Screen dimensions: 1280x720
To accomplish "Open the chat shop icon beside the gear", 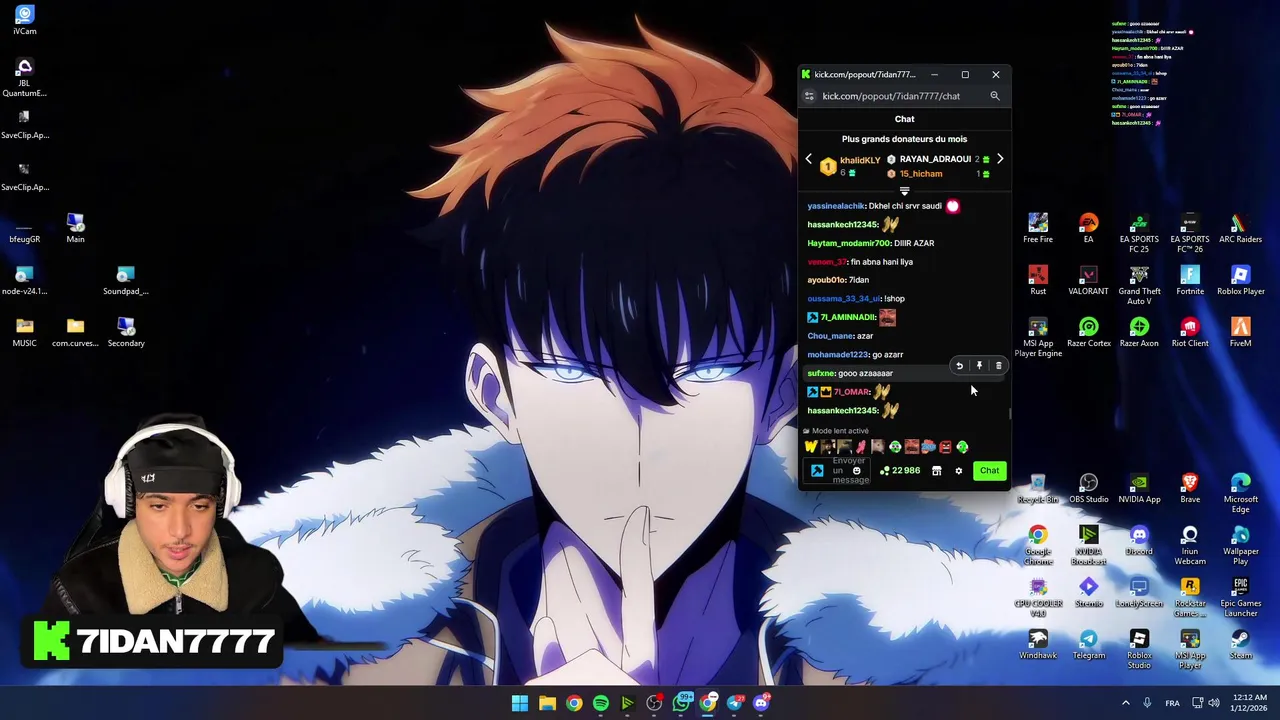I will (937, 471).
